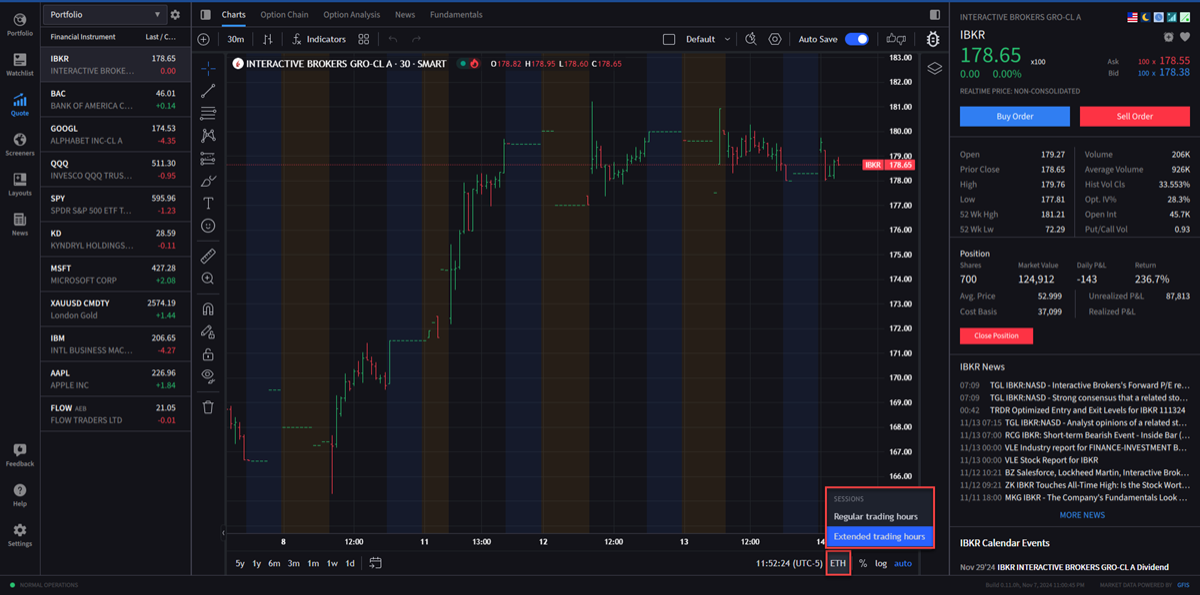Toggle percent scale on chart
The height and width of the screenshot is (595, 1200).
tap(862, 563)
